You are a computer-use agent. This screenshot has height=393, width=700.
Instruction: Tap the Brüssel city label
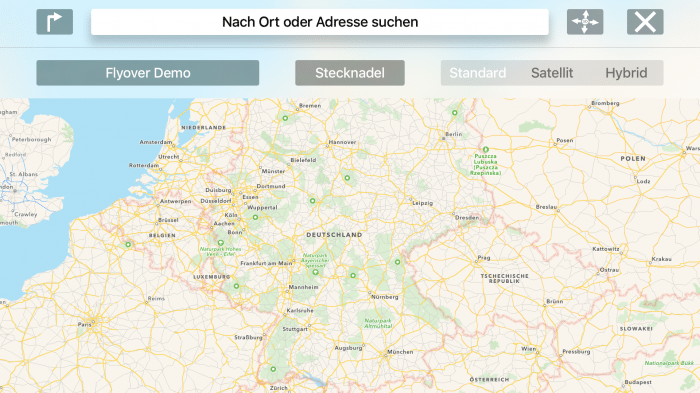pos(168,220)
